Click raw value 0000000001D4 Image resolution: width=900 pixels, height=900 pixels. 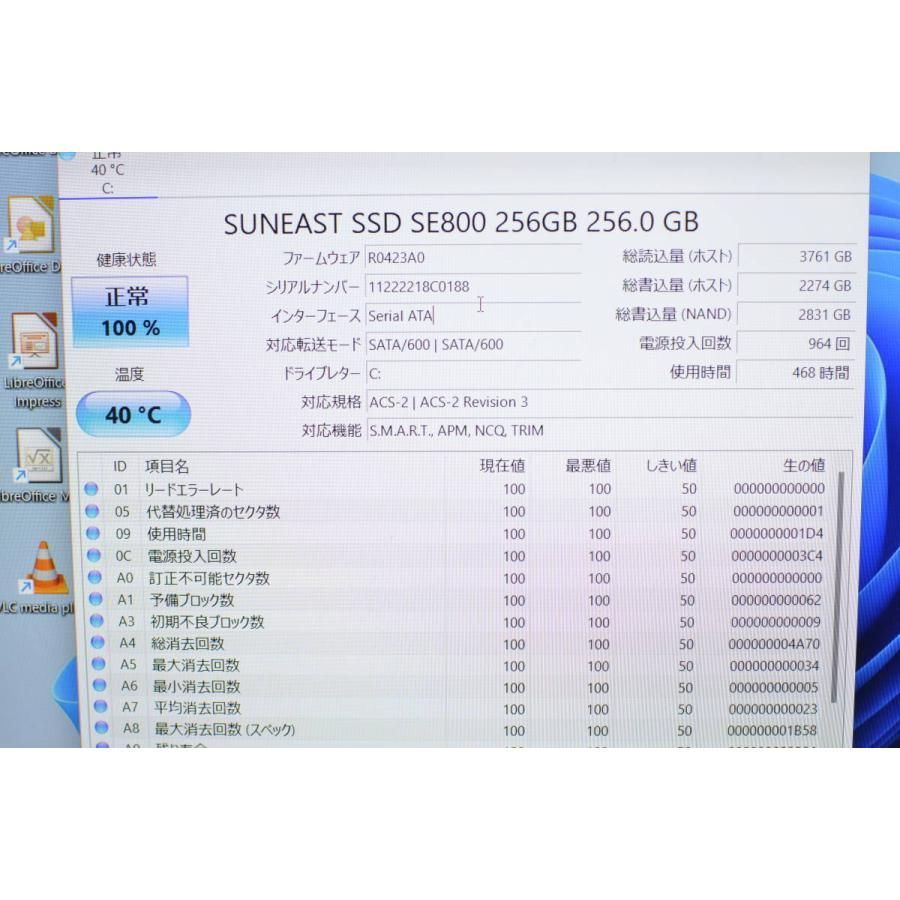point(777,533)
